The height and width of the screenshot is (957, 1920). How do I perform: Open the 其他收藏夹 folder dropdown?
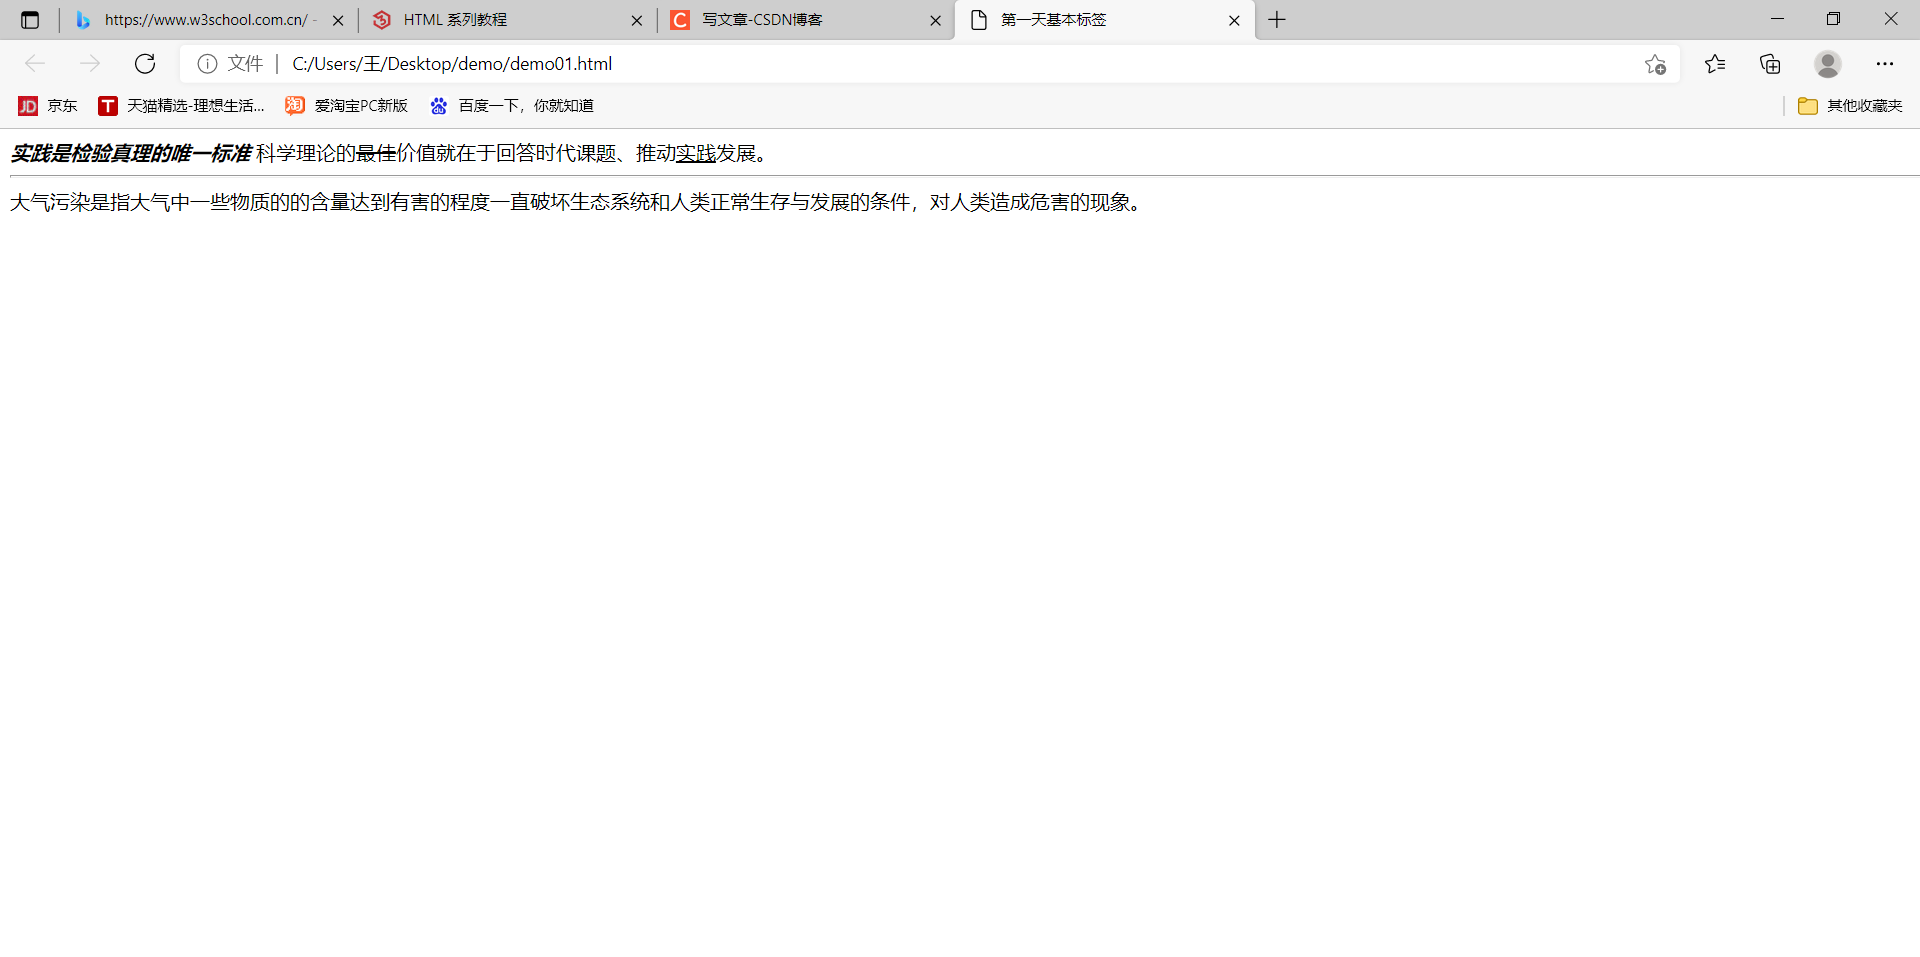tap(1849, 105)
